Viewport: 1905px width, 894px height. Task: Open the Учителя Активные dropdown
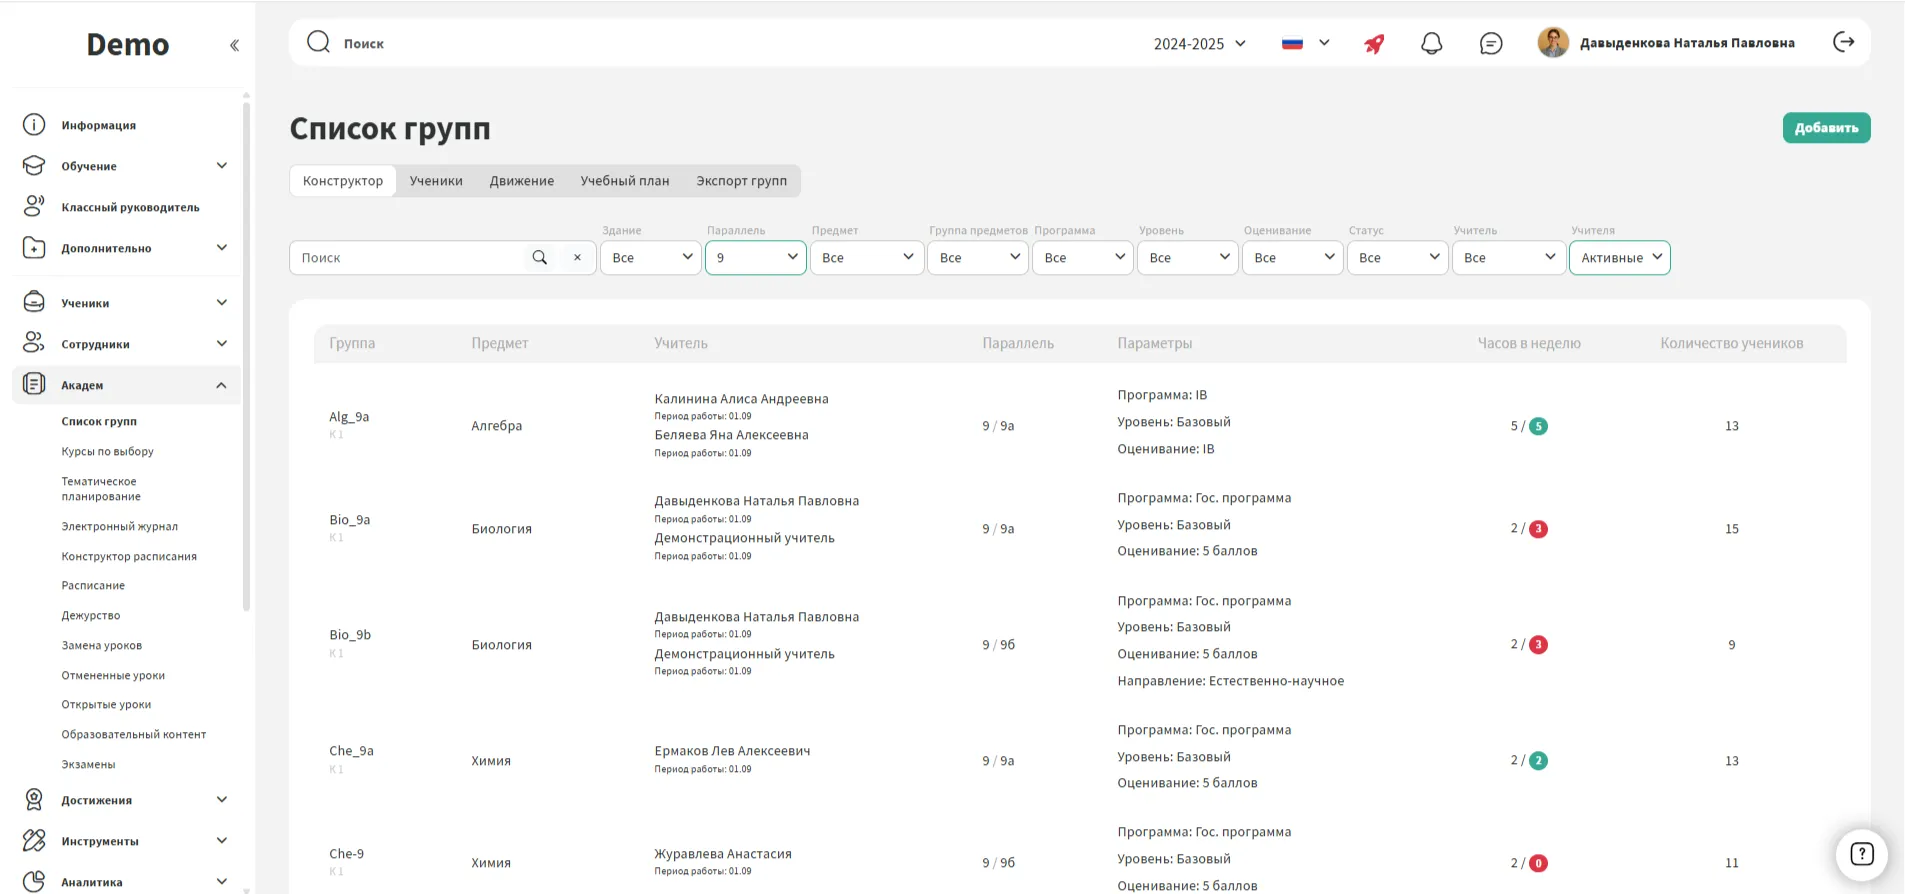[x=1619, y=258]
